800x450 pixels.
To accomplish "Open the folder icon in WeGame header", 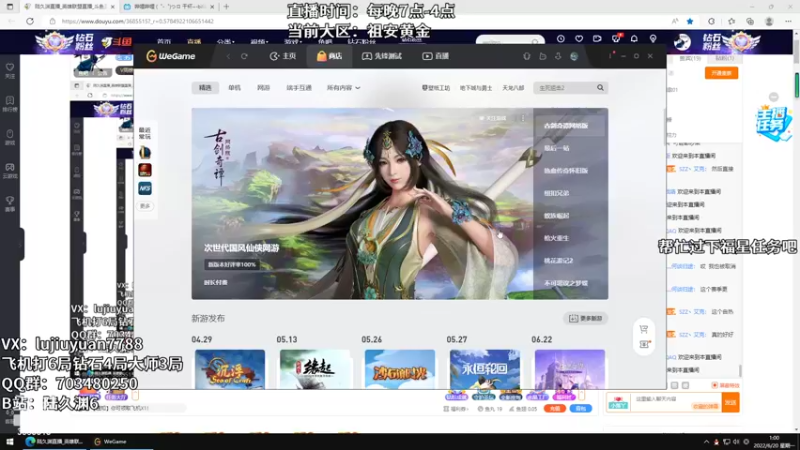I will [x=543, y=56].
